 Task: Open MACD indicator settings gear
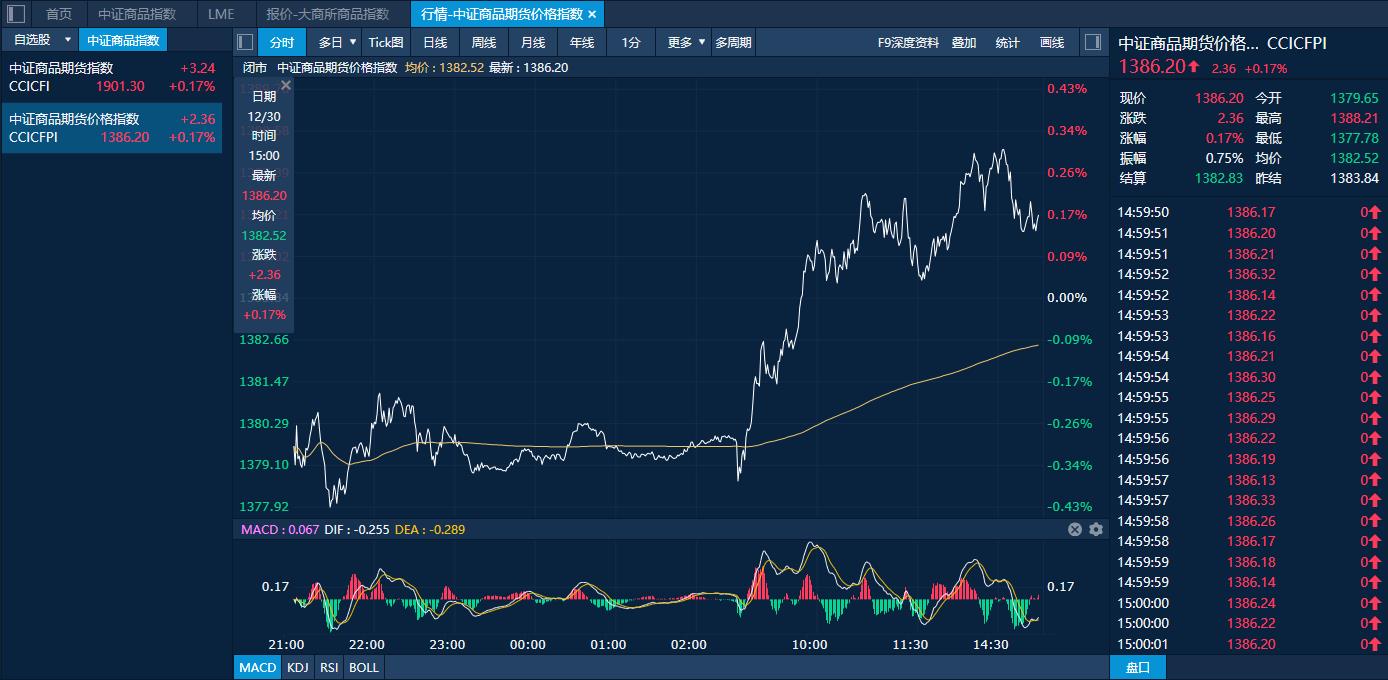1096,529
